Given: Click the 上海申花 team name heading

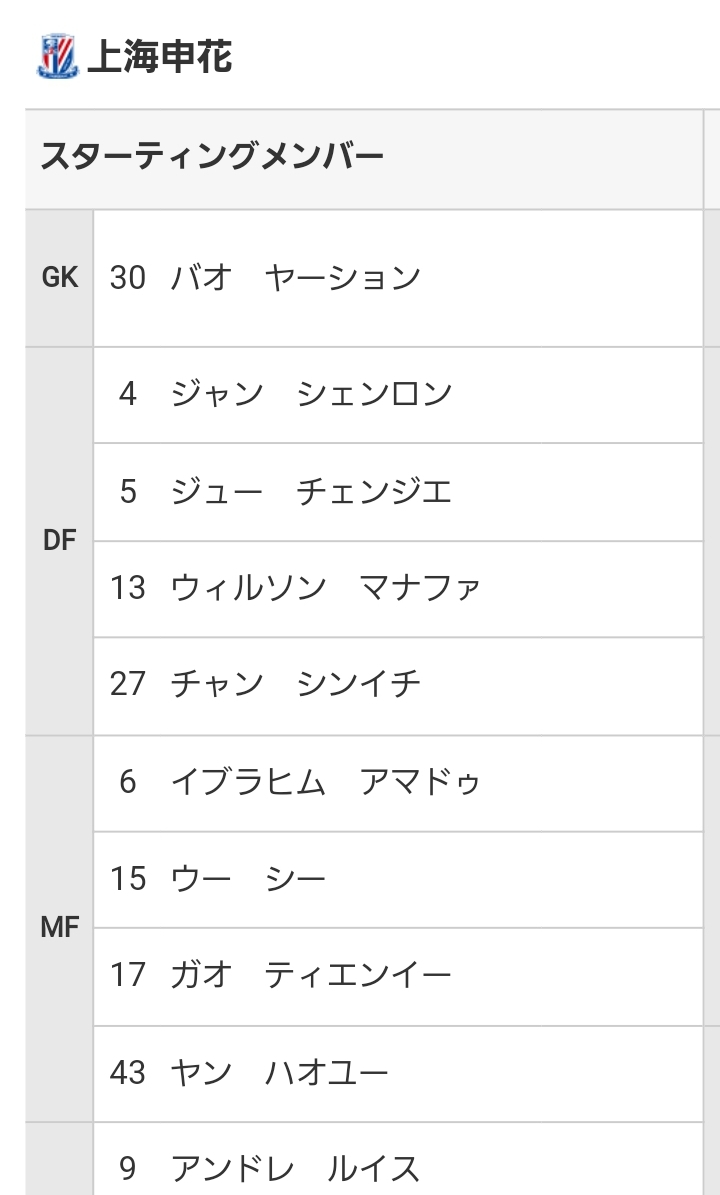Looking at the screenshot, I should [160, 57].
